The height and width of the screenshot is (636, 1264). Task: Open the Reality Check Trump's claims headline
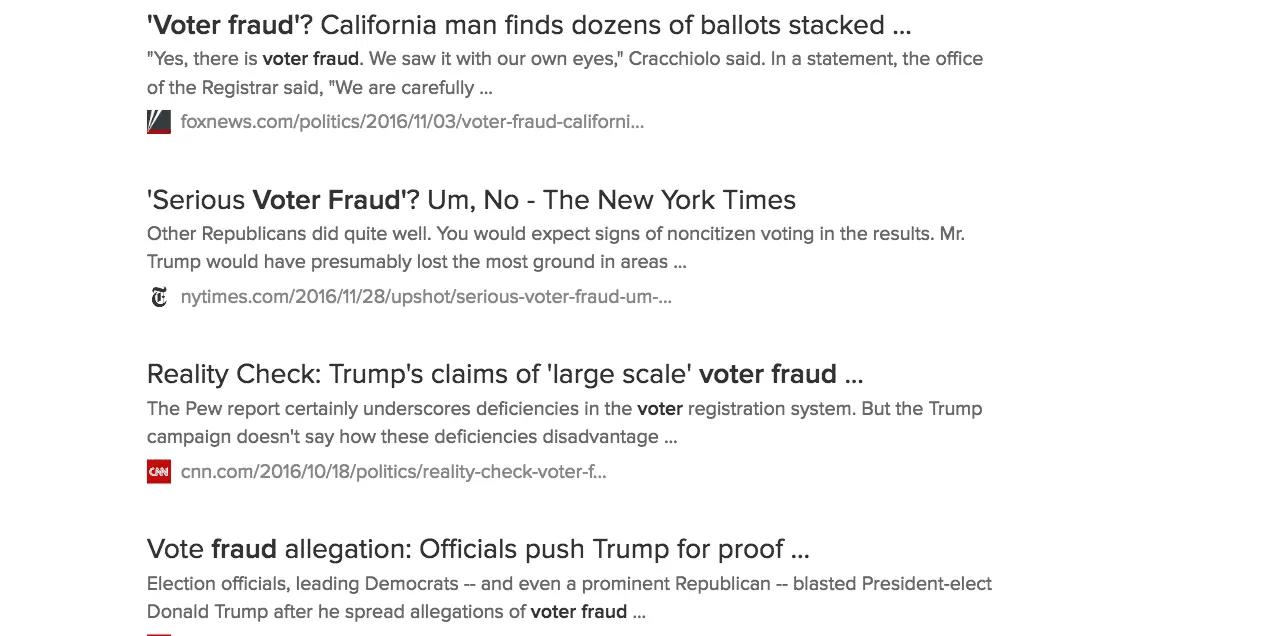click(x=504, y=374)
